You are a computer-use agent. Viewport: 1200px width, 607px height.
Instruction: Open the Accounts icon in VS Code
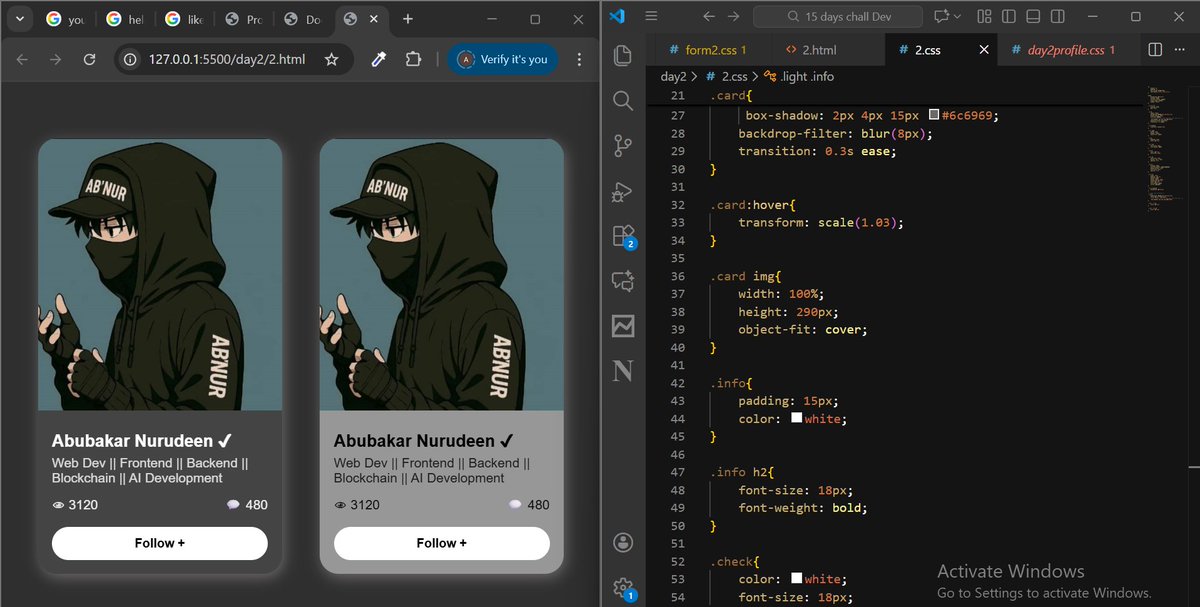pyautogui.click(x=622, y=543)
